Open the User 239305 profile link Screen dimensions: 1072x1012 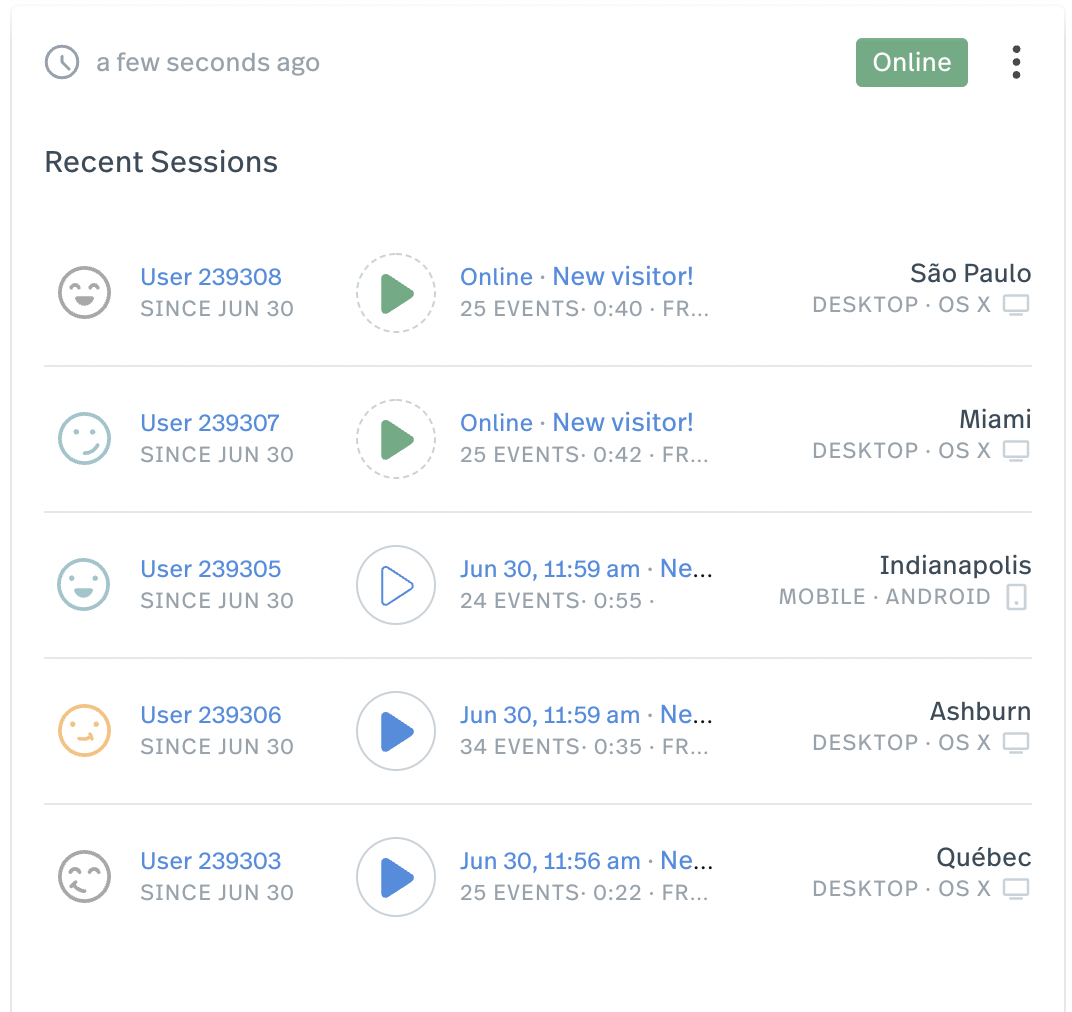[211, 569]
